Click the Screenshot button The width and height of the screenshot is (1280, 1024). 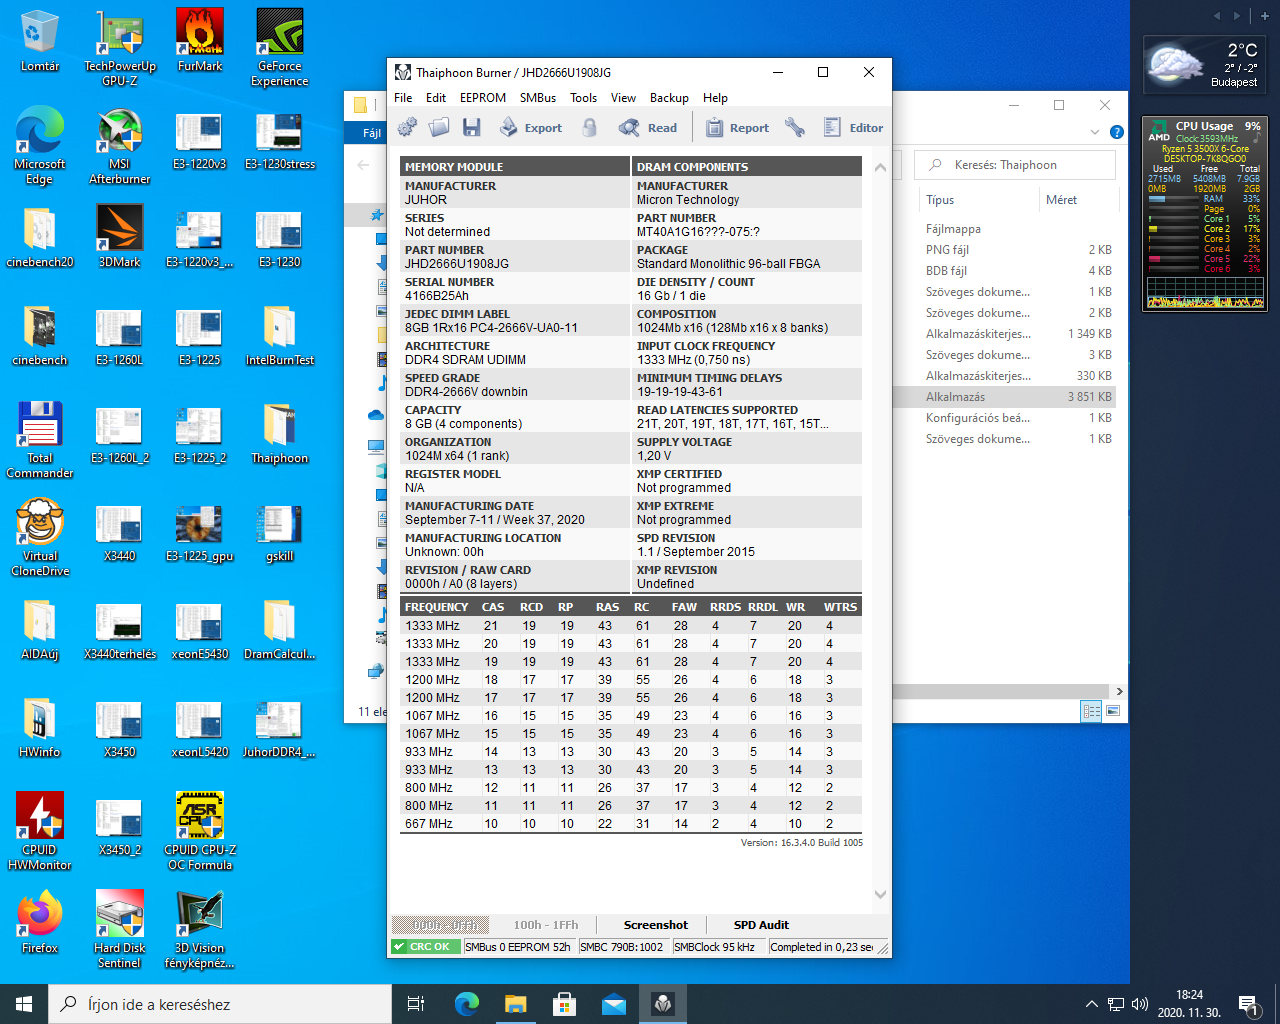click(x=656, y=925)
